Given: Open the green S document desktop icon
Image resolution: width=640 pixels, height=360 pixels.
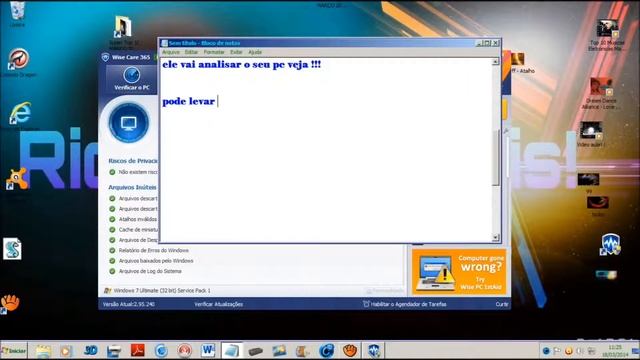Looking at the screenshot, I should click(12, 249).
